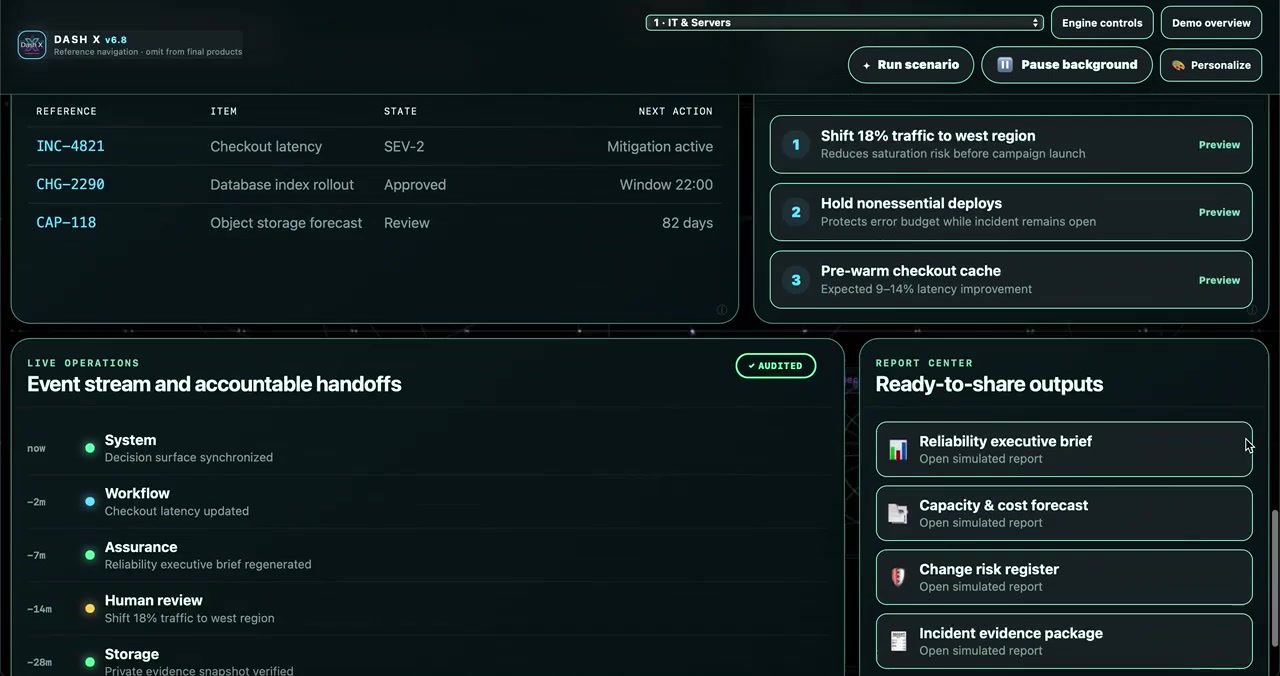Click the green status dot beside Assurance

(x=90, y=555)
